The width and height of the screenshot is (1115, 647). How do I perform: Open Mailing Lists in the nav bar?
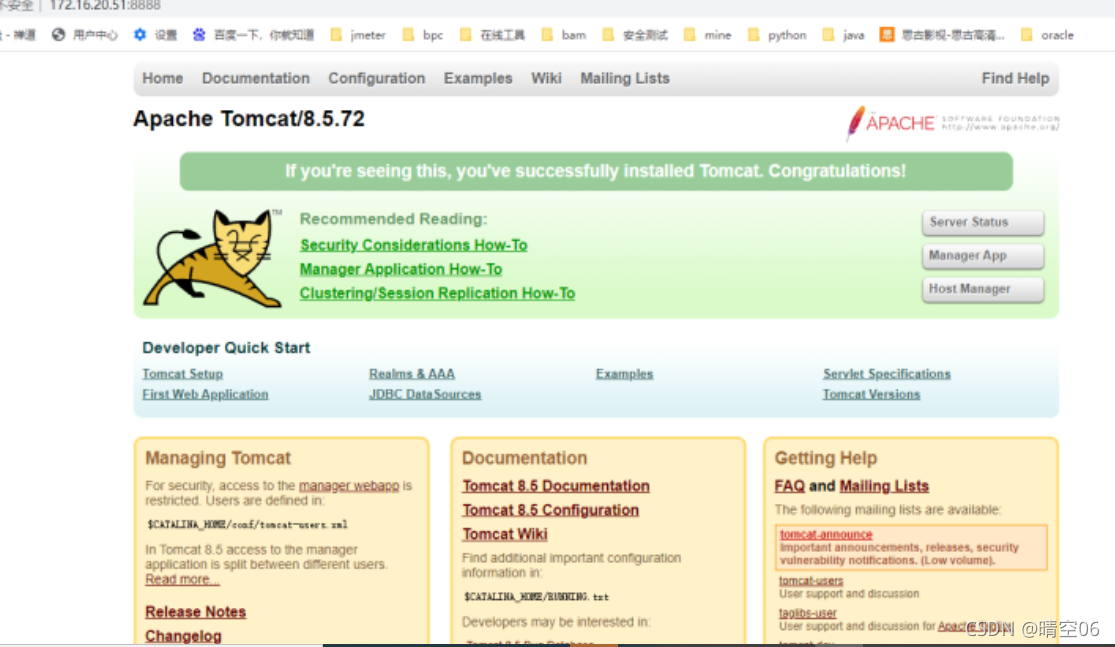click(x=625, y=78)
